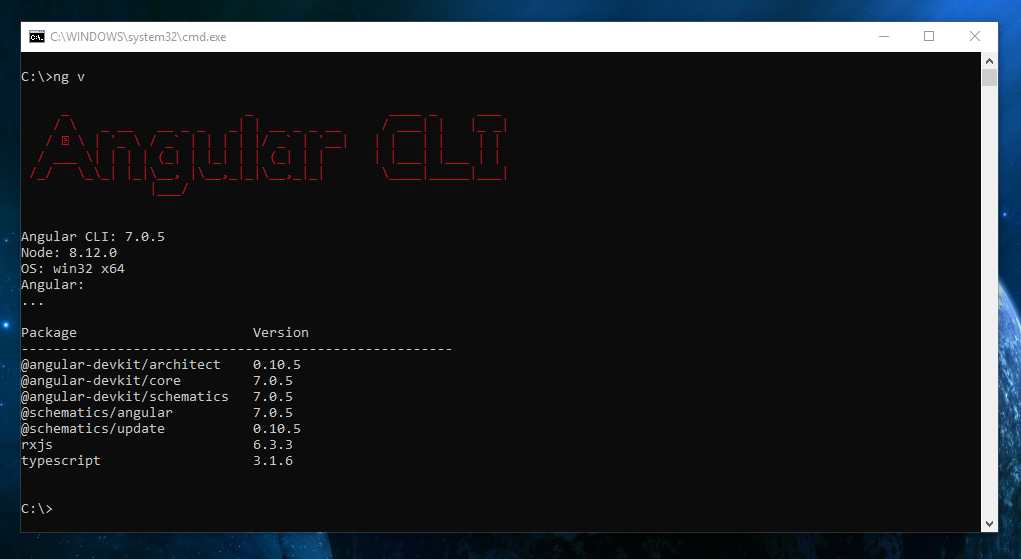Maximize the cmd.exe window
1021x559 pixels.
click(x=929, y=36)
